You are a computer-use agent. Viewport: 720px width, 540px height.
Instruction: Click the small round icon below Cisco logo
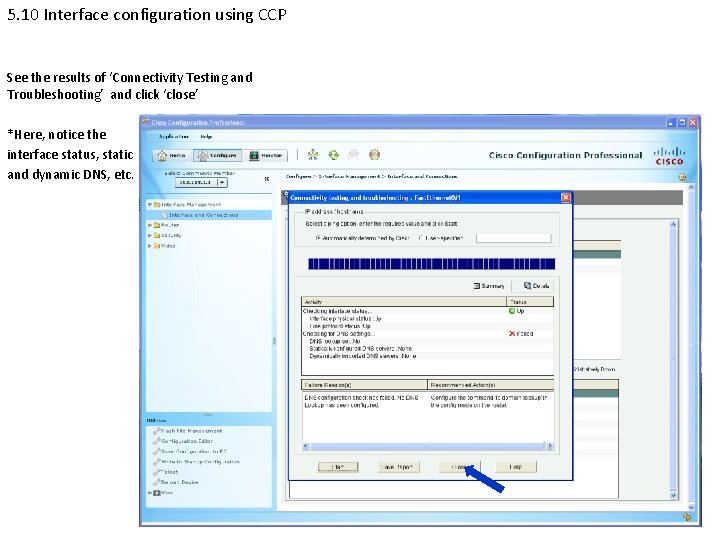[682, 178]
